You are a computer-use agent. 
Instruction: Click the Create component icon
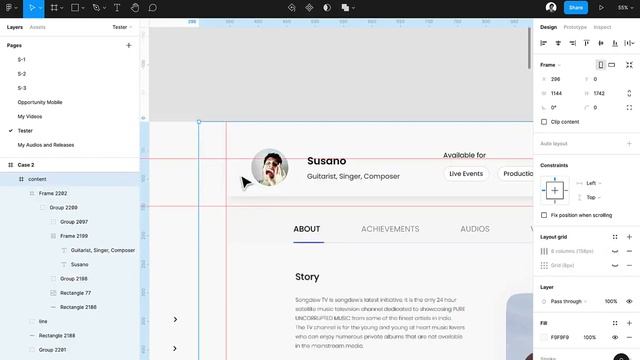tap(309, 8)
